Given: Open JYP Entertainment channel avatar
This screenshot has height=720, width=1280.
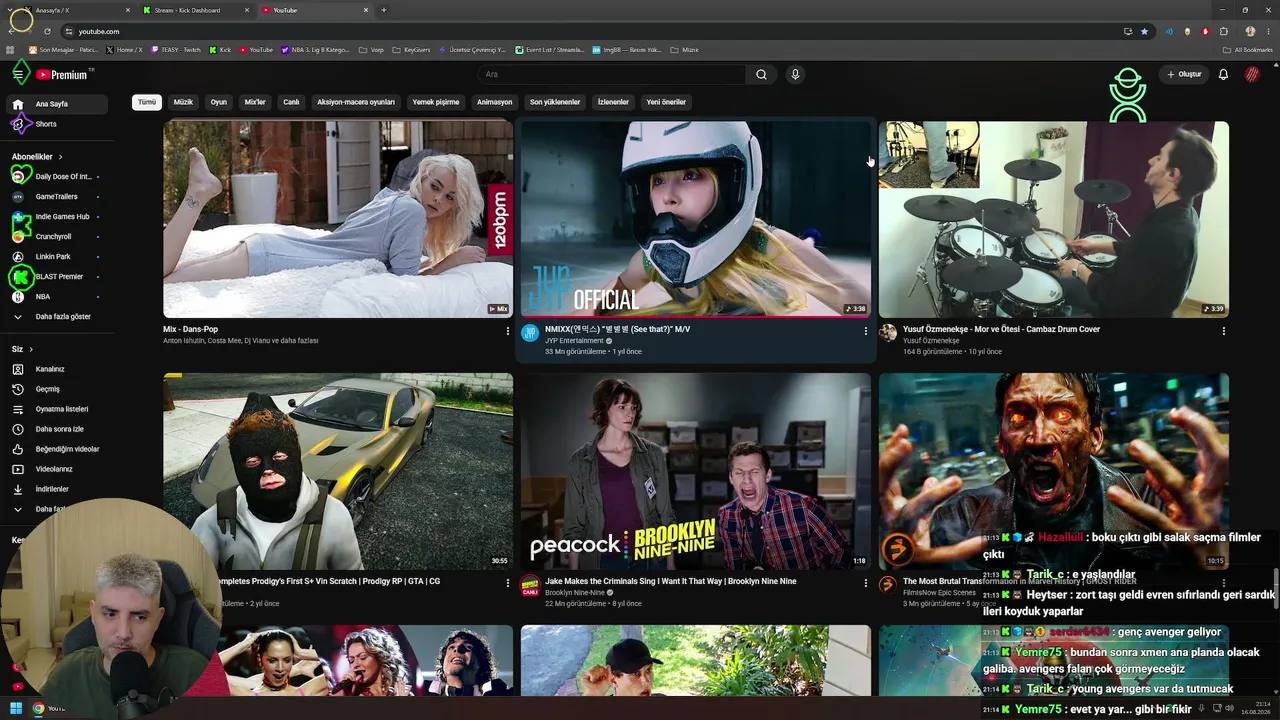Looking at the screenshot, I should click(x=530, y=333).
